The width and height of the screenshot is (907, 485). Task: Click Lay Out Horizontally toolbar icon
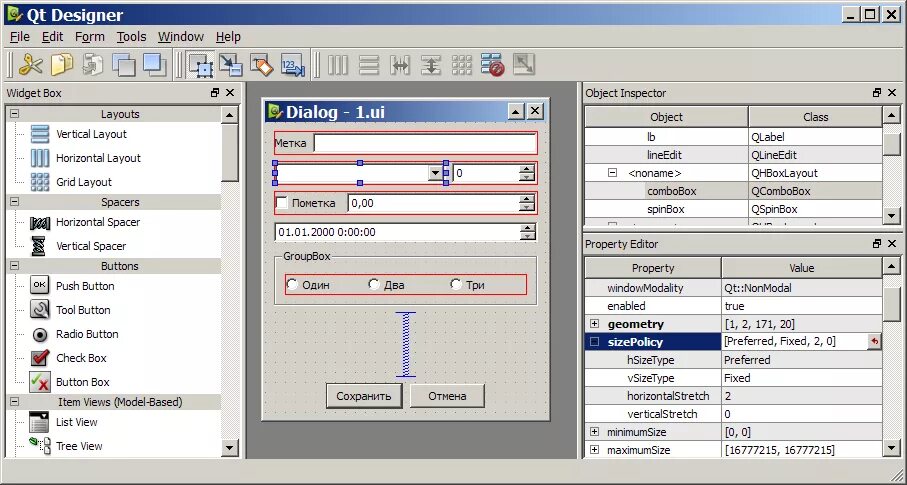338,64
